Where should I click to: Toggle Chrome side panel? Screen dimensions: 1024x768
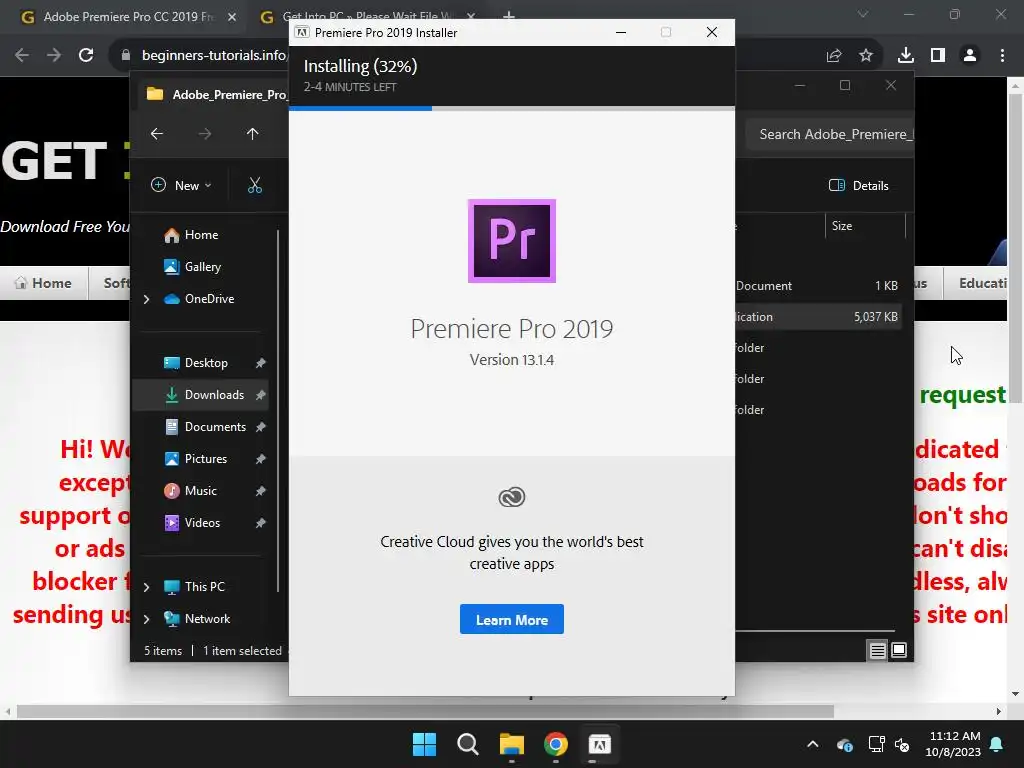(x=938, y=56)
